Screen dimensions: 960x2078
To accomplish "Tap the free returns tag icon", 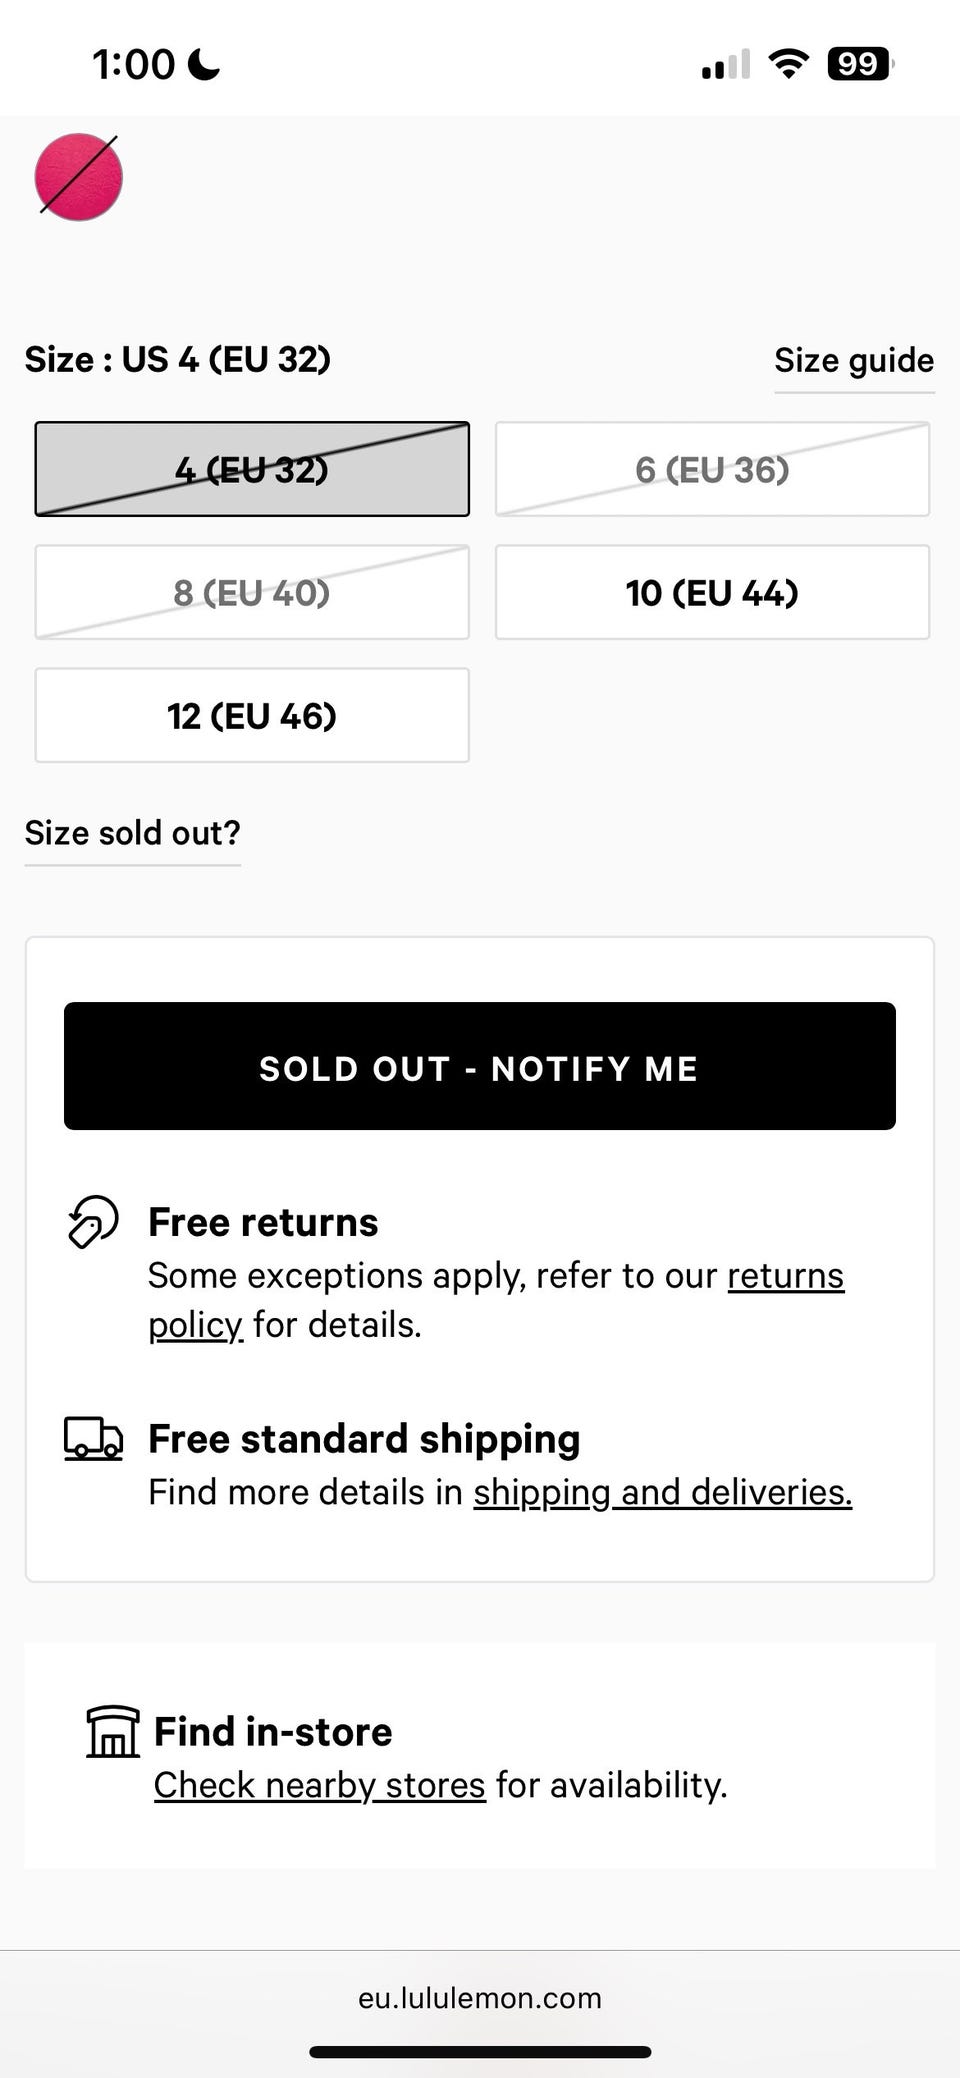I will (x=93, y=1222).
